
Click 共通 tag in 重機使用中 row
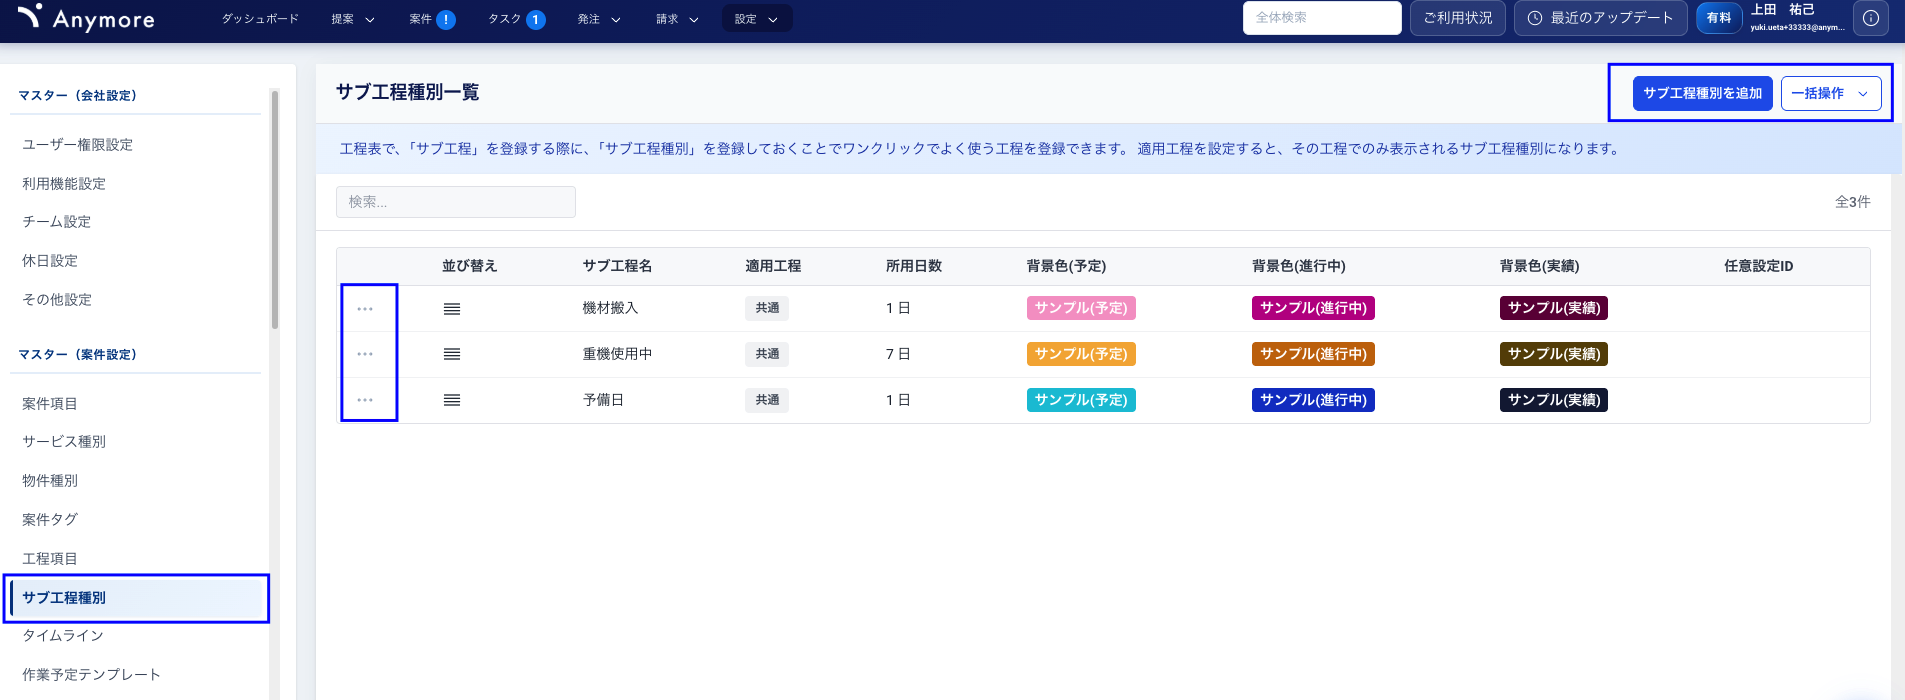click(767, 354)
